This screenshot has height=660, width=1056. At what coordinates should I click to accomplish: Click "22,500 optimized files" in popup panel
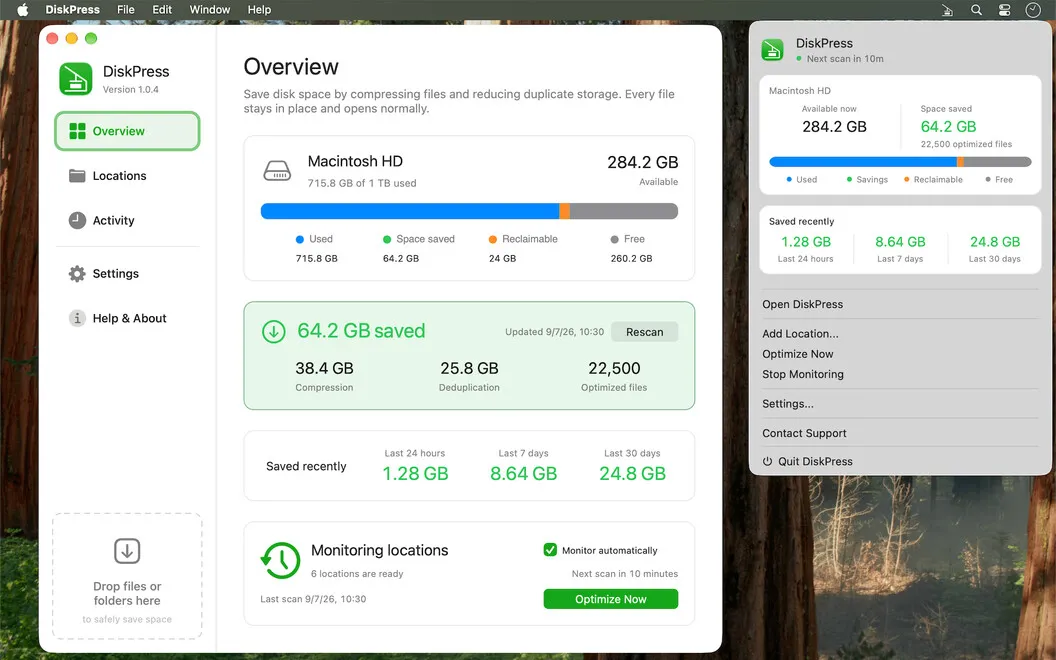966,144
